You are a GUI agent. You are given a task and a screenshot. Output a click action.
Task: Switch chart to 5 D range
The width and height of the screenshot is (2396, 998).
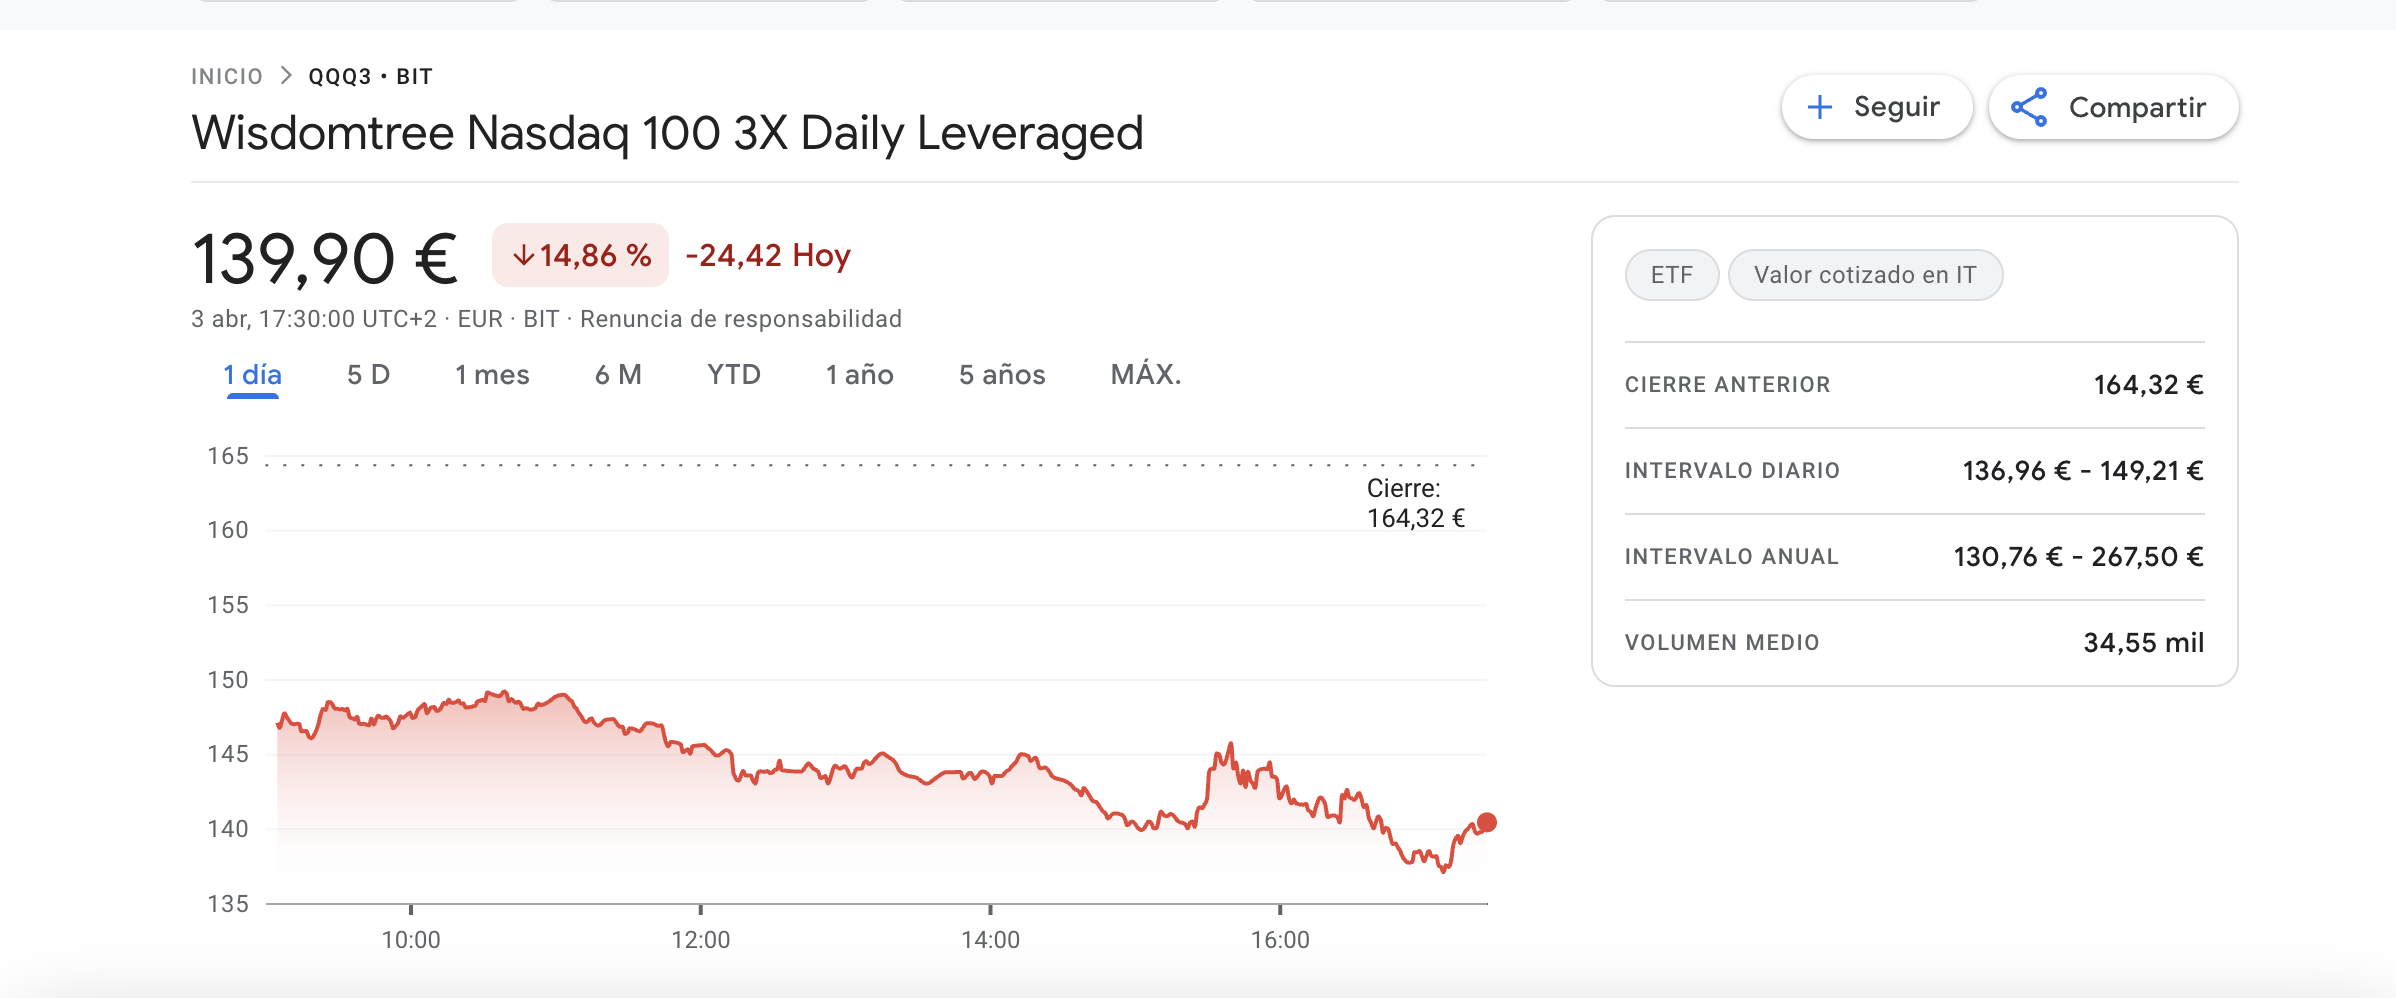tap(368, 375)
